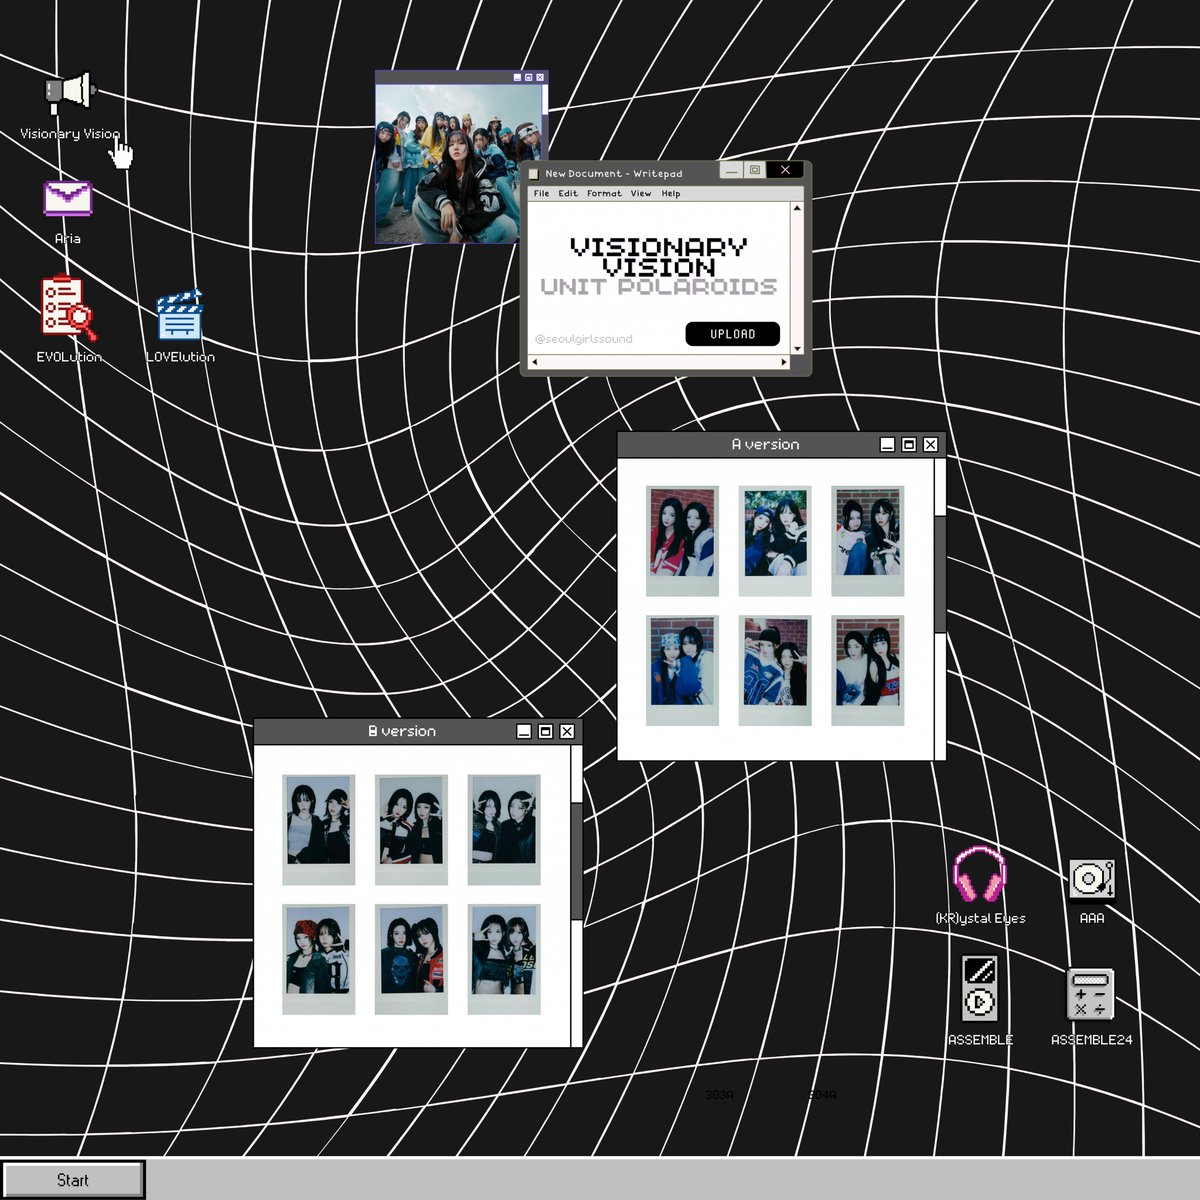
Task: Select middle polaroid in B version bottom row
Action: point(411,959)
